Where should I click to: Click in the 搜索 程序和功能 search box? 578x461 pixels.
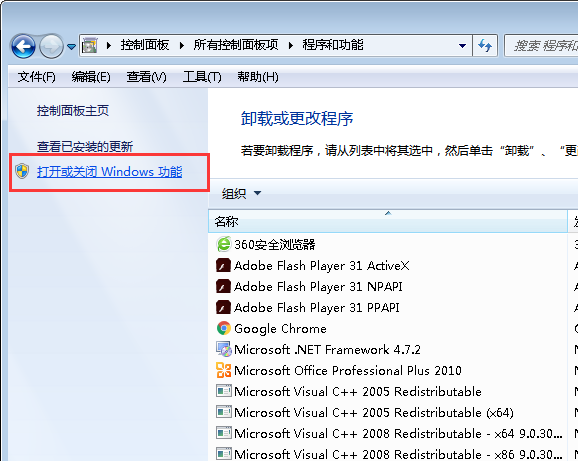pyautogui.click(x=541, y=46)
